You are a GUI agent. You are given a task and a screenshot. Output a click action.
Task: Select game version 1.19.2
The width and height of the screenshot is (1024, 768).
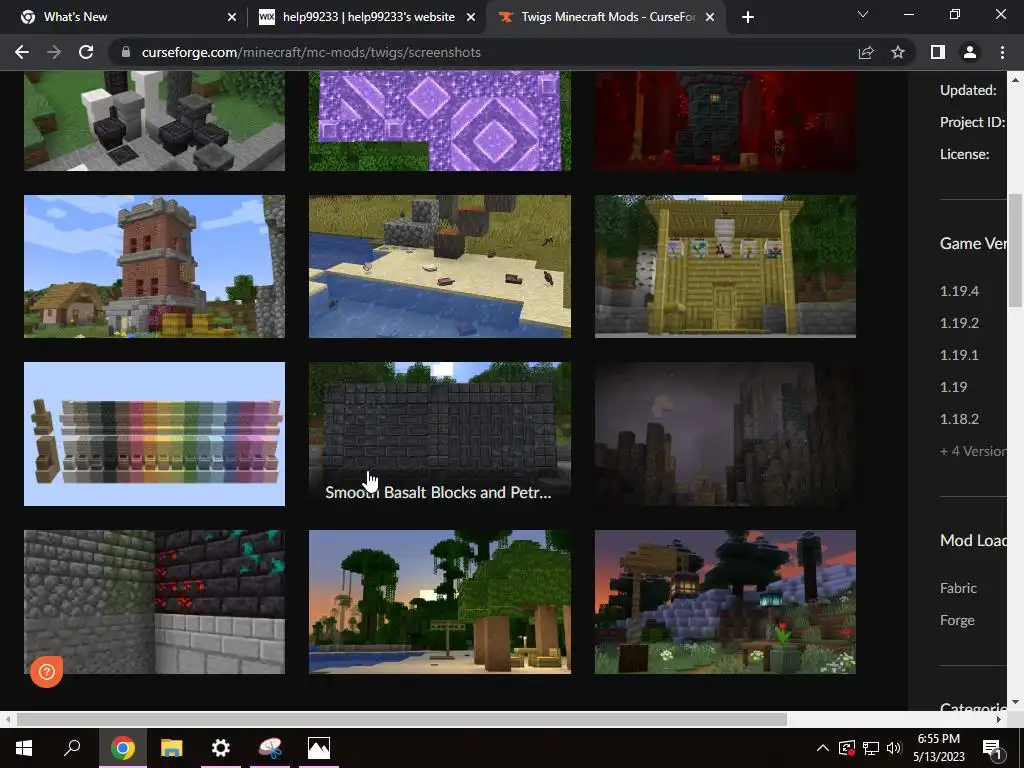[959, 323]
